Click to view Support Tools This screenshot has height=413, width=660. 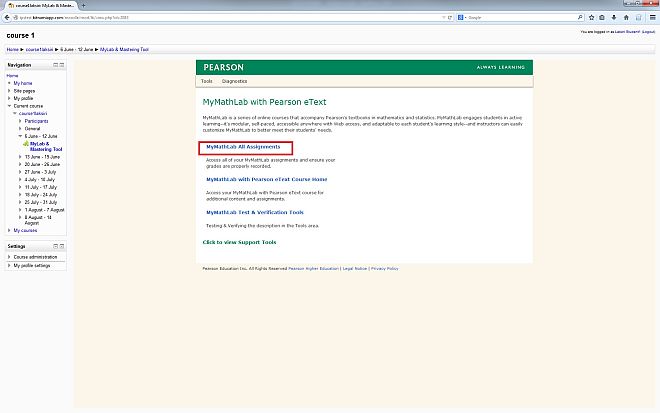coord(239,242)
